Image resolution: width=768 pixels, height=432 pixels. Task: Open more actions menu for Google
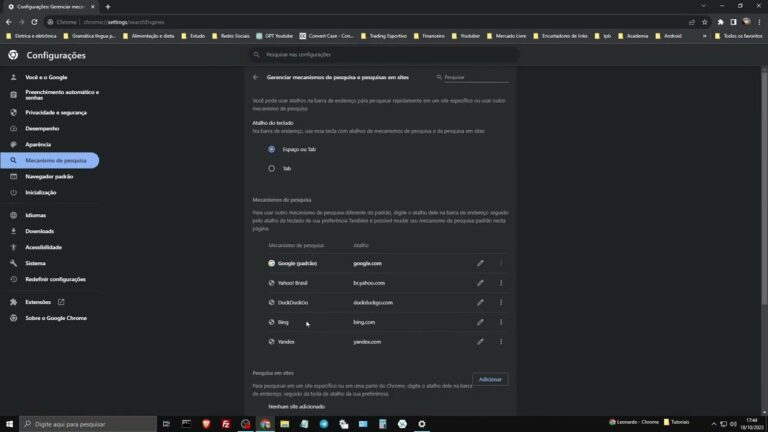click(501, 264)
